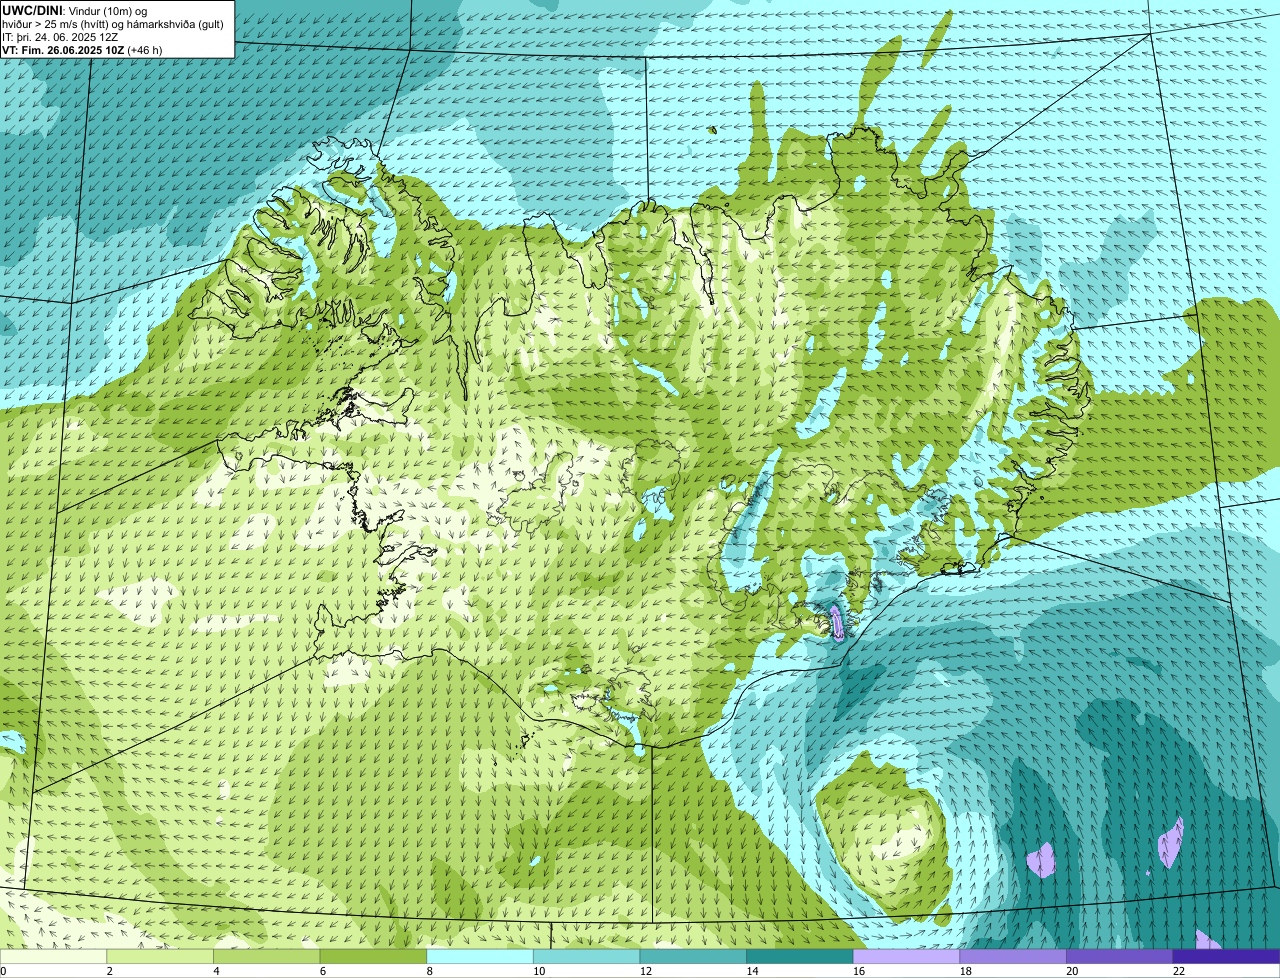The image size is (1280, 978).
Task: Click the title text "UWC/DINI: Vindur (10m) og"
Action: 75,10
